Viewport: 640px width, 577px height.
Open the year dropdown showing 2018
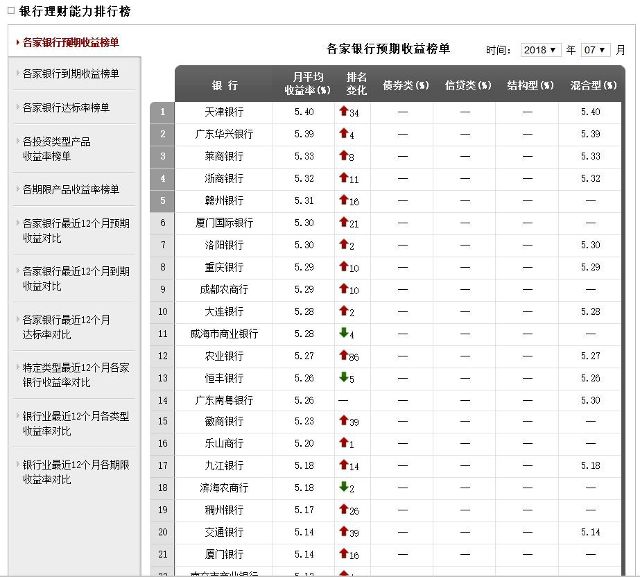tap(541, 50)
